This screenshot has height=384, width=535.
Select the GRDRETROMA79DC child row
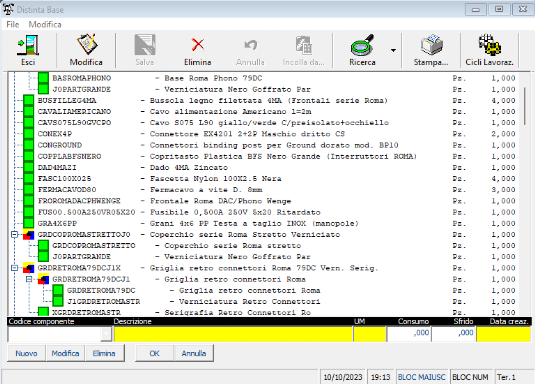(x=283, y=290)
